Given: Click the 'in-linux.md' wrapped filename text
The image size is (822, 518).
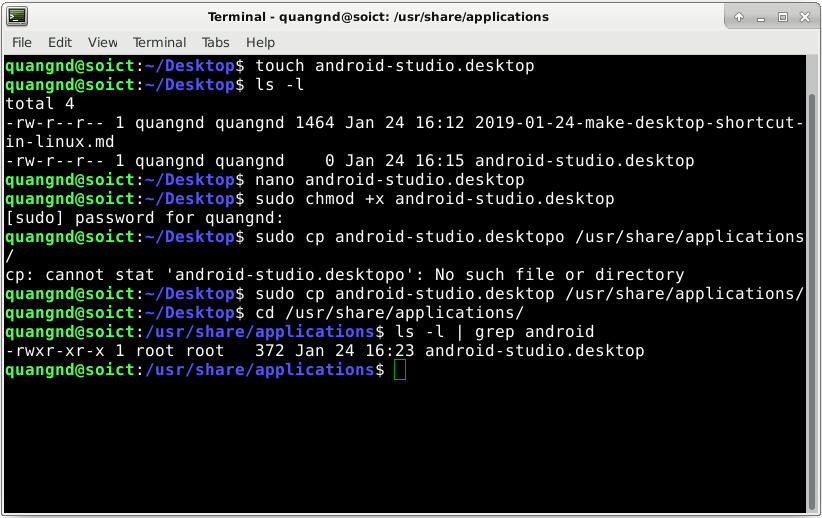Looking at the screenshot, I should [x=60, y=142].
